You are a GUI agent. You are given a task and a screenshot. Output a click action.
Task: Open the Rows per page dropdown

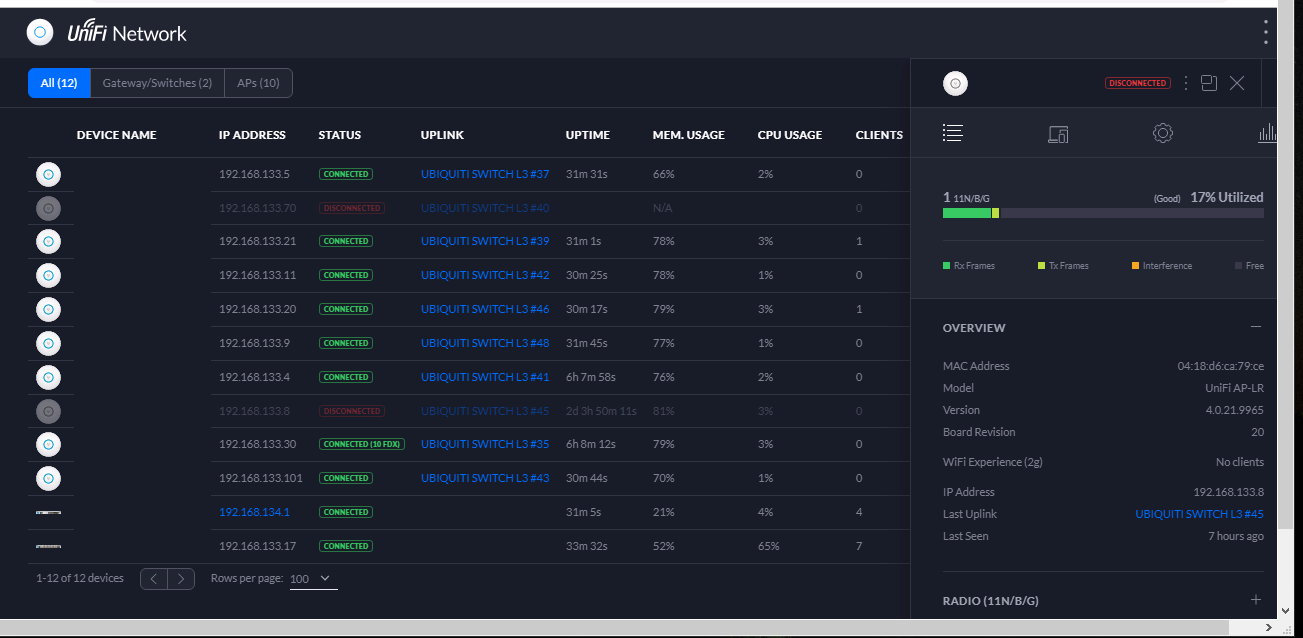pos(313,579)
